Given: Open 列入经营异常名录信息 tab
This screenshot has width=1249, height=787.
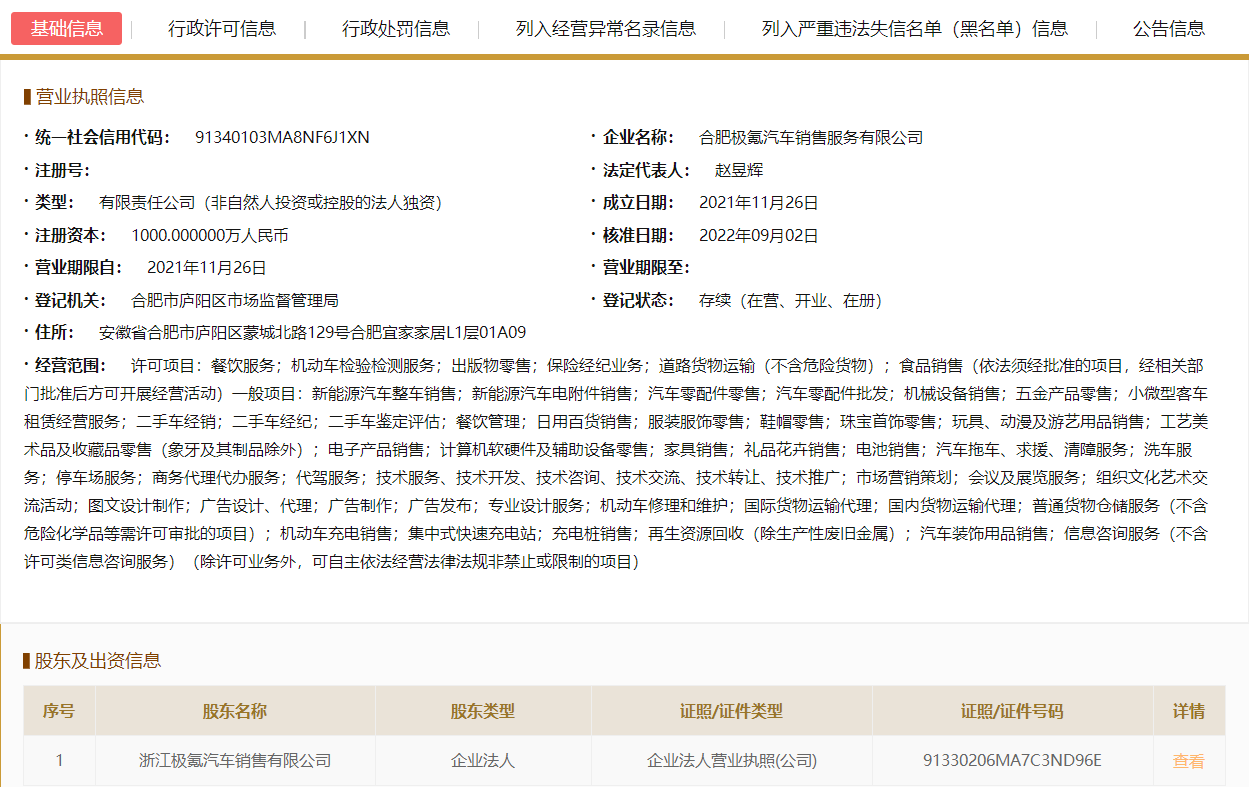Looking at the screenshot, I should (x=606, y=29).
